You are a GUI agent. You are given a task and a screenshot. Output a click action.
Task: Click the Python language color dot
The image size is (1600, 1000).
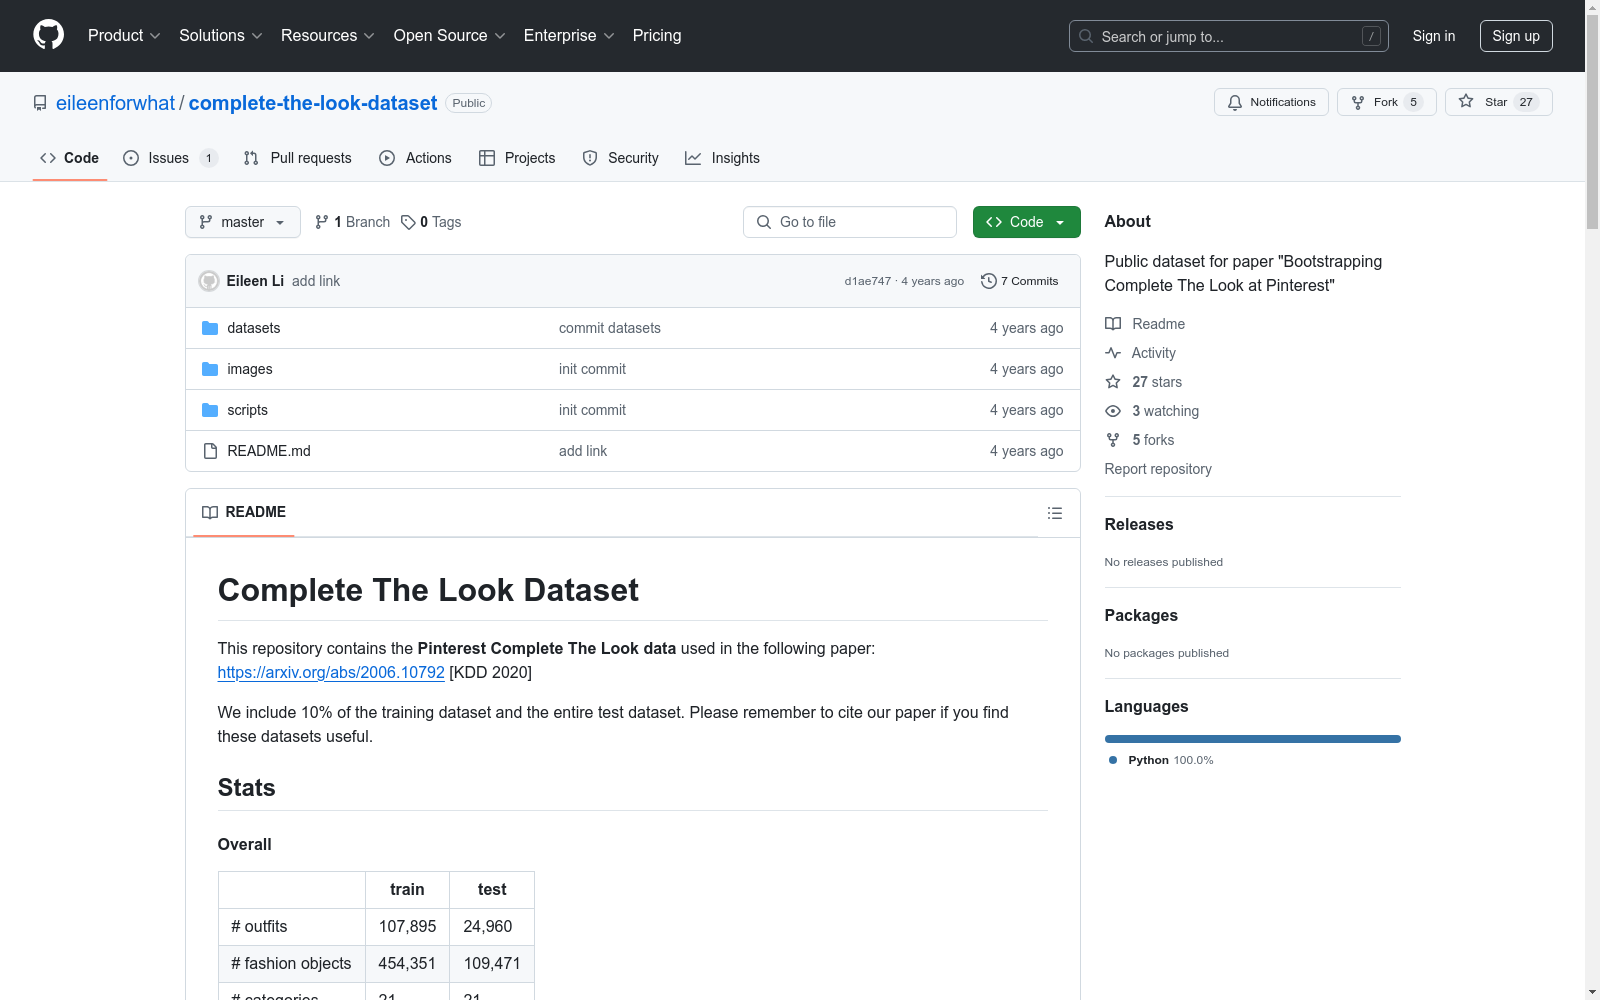tap(1113, 760)
